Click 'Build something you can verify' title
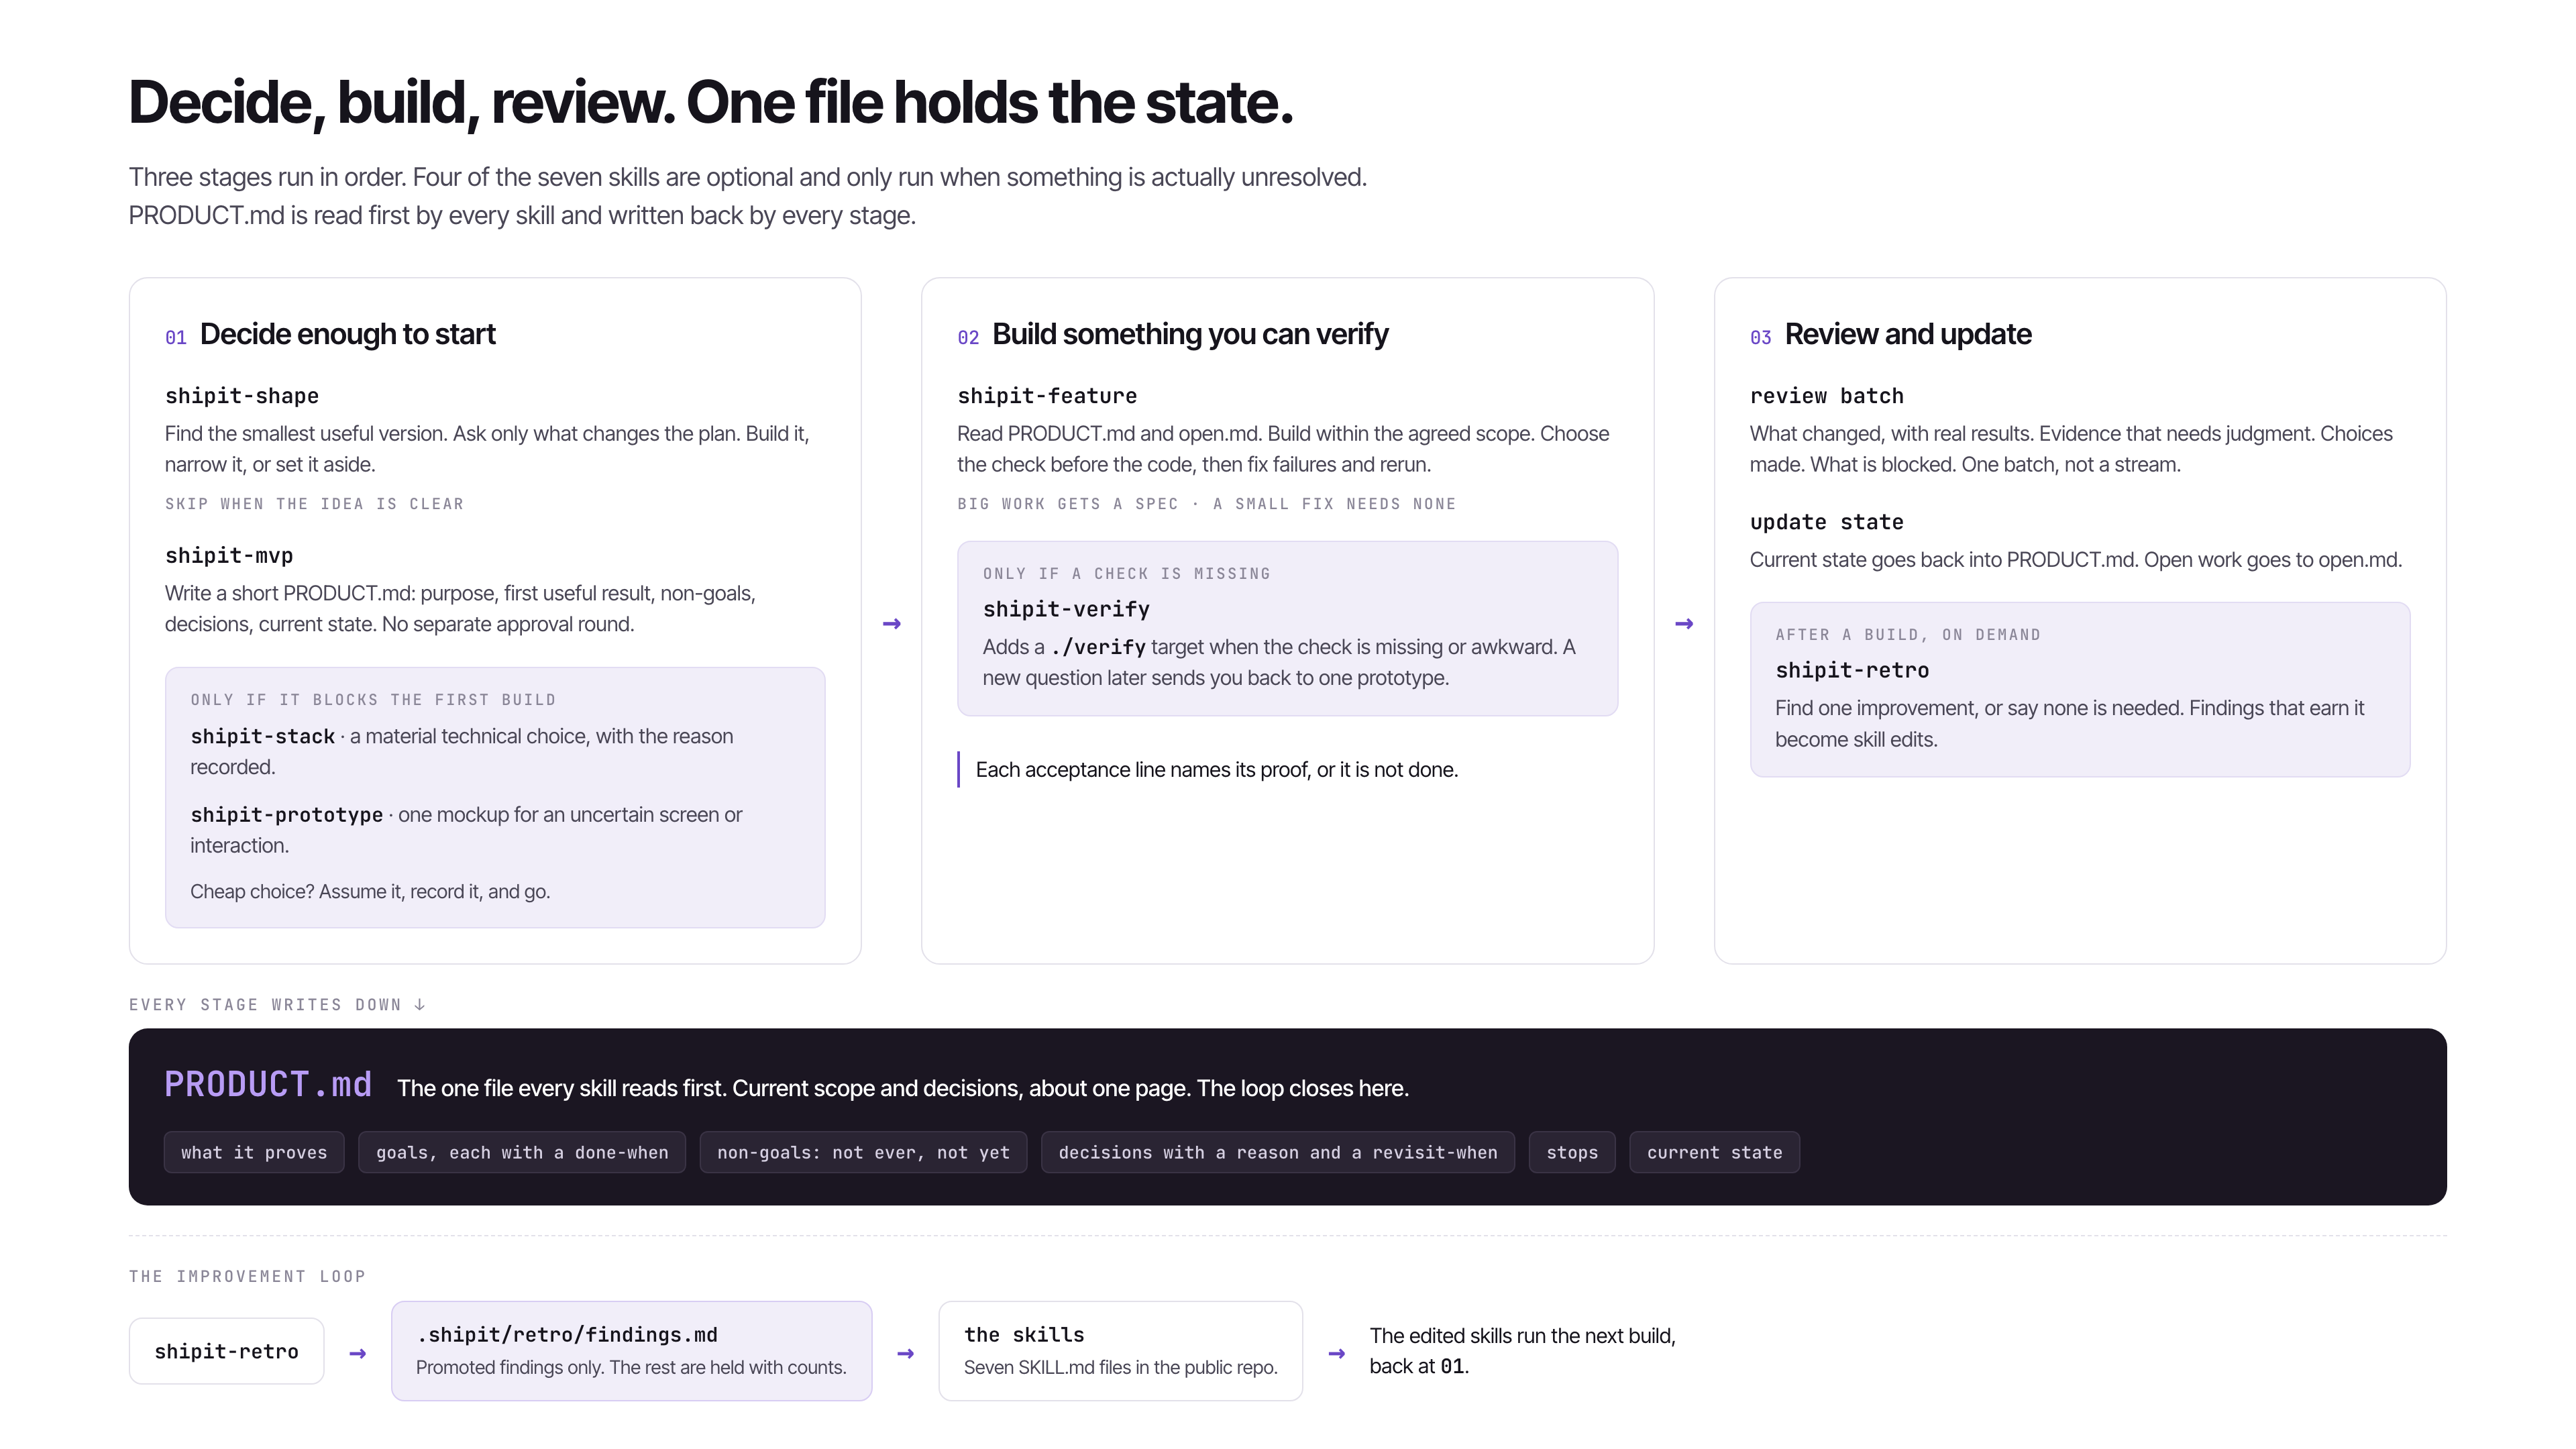Viewport: 2576px width, 1449px height. [x=1190, y=334]
